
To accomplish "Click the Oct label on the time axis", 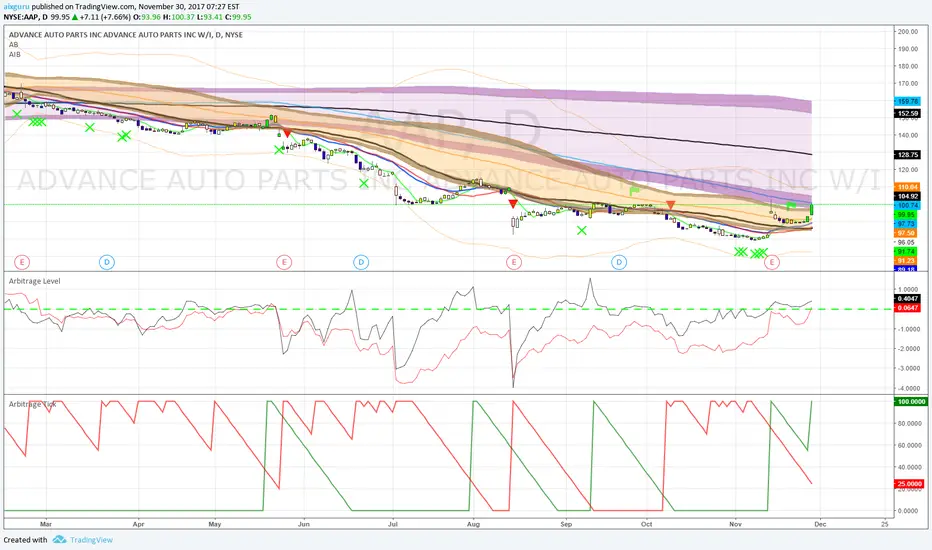I will (647, 524).
